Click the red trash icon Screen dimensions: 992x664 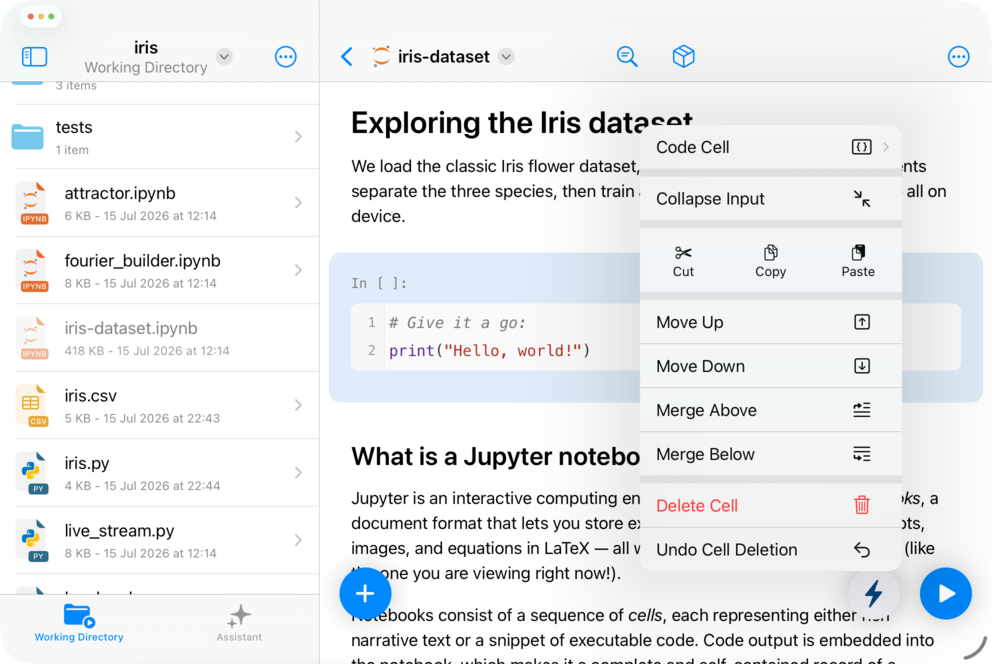tap(862, 505)
